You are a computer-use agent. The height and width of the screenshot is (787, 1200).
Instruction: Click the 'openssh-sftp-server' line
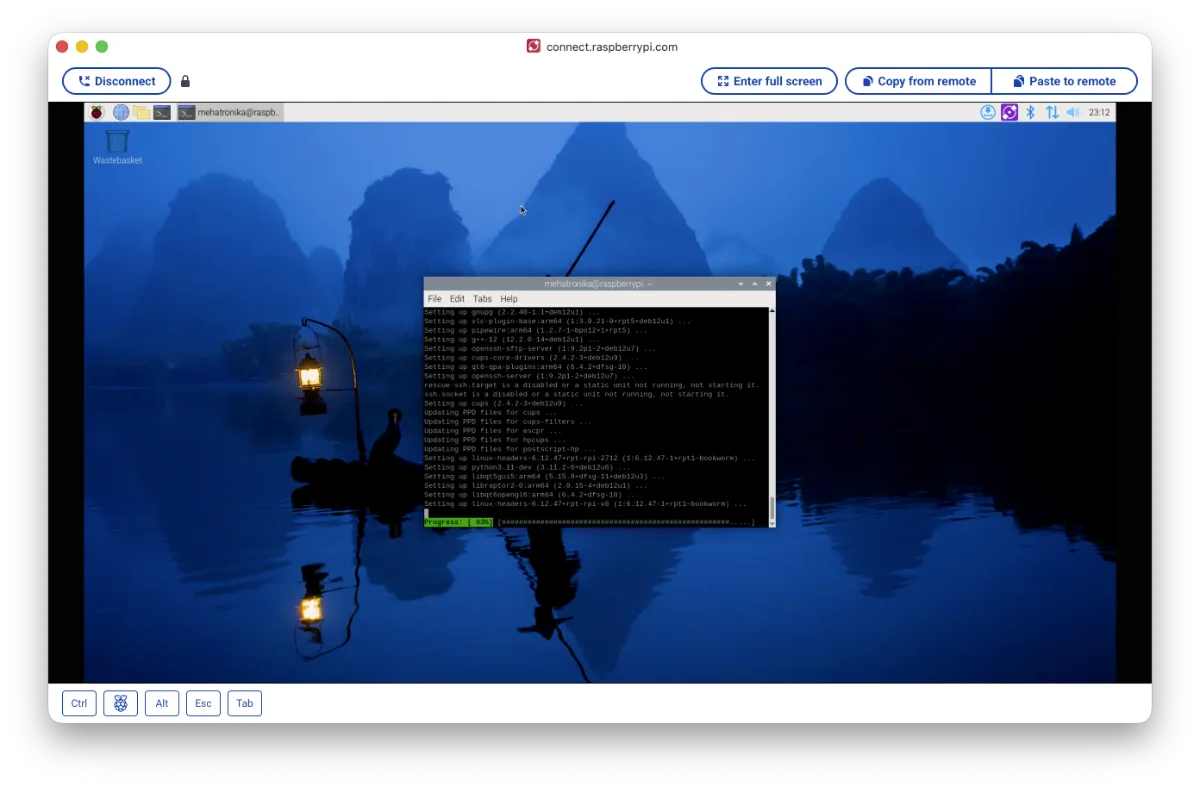pos(540,349)
